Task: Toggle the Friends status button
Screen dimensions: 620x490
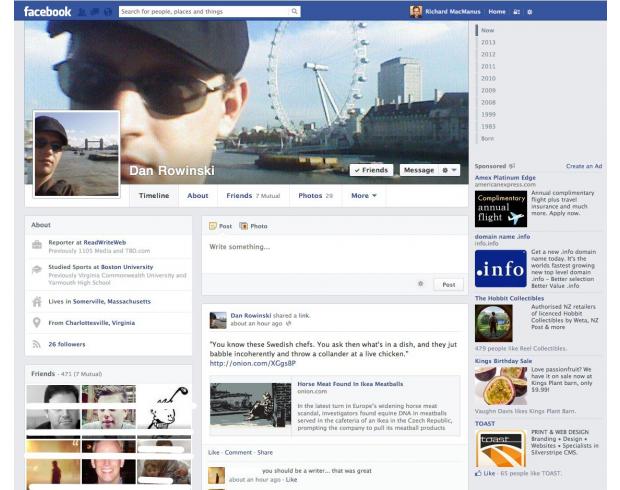Action: pos(371,170)
